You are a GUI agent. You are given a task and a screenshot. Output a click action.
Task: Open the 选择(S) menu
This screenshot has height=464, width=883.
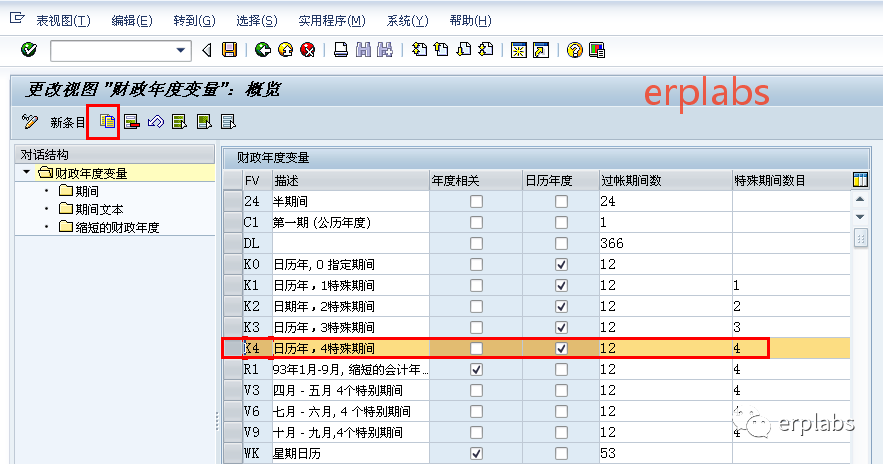pos(257,21)
